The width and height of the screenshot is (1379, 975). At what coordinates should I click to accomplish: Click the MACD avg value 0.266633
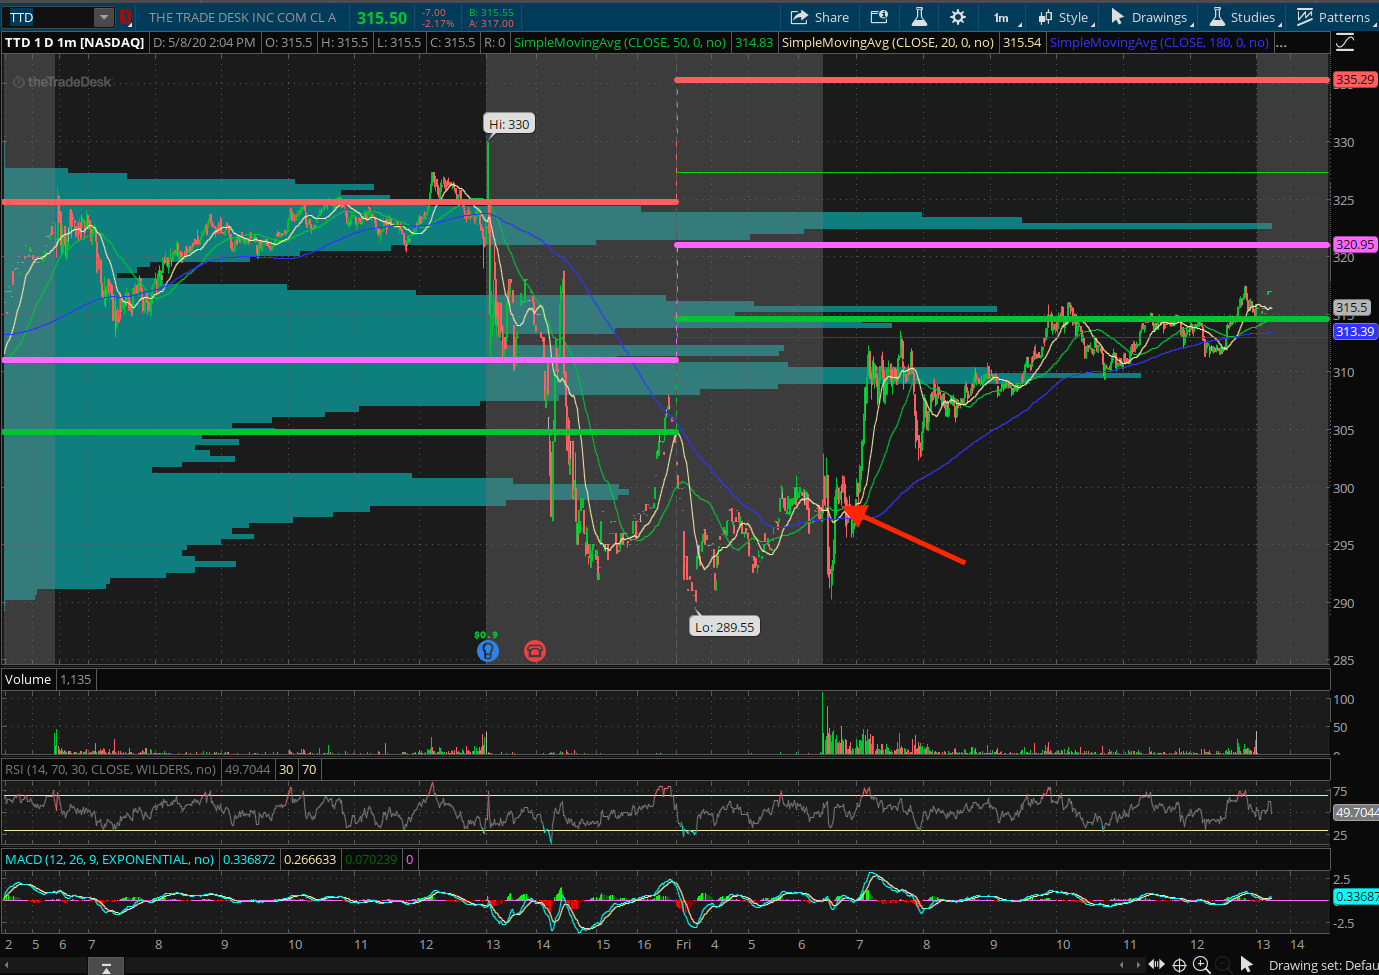tap(310, 859)
